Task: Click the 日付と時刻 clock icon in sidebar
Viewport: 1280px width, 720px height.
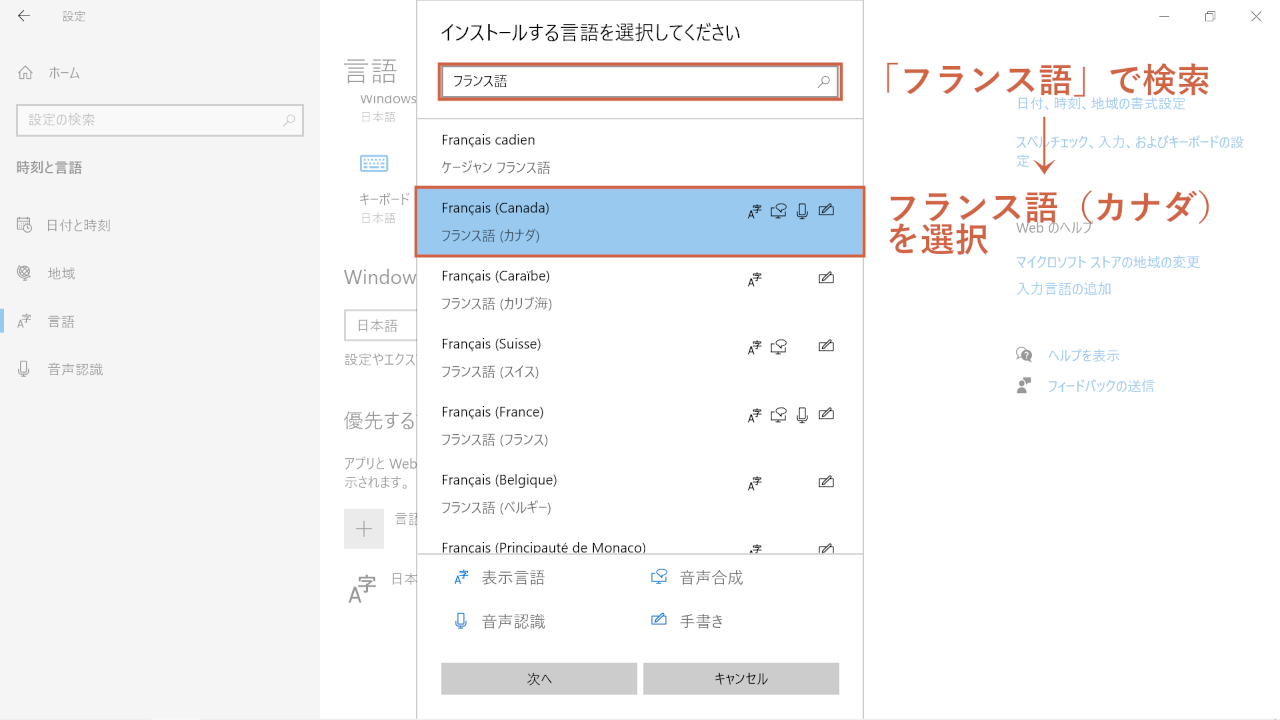Action: point(25,225)
